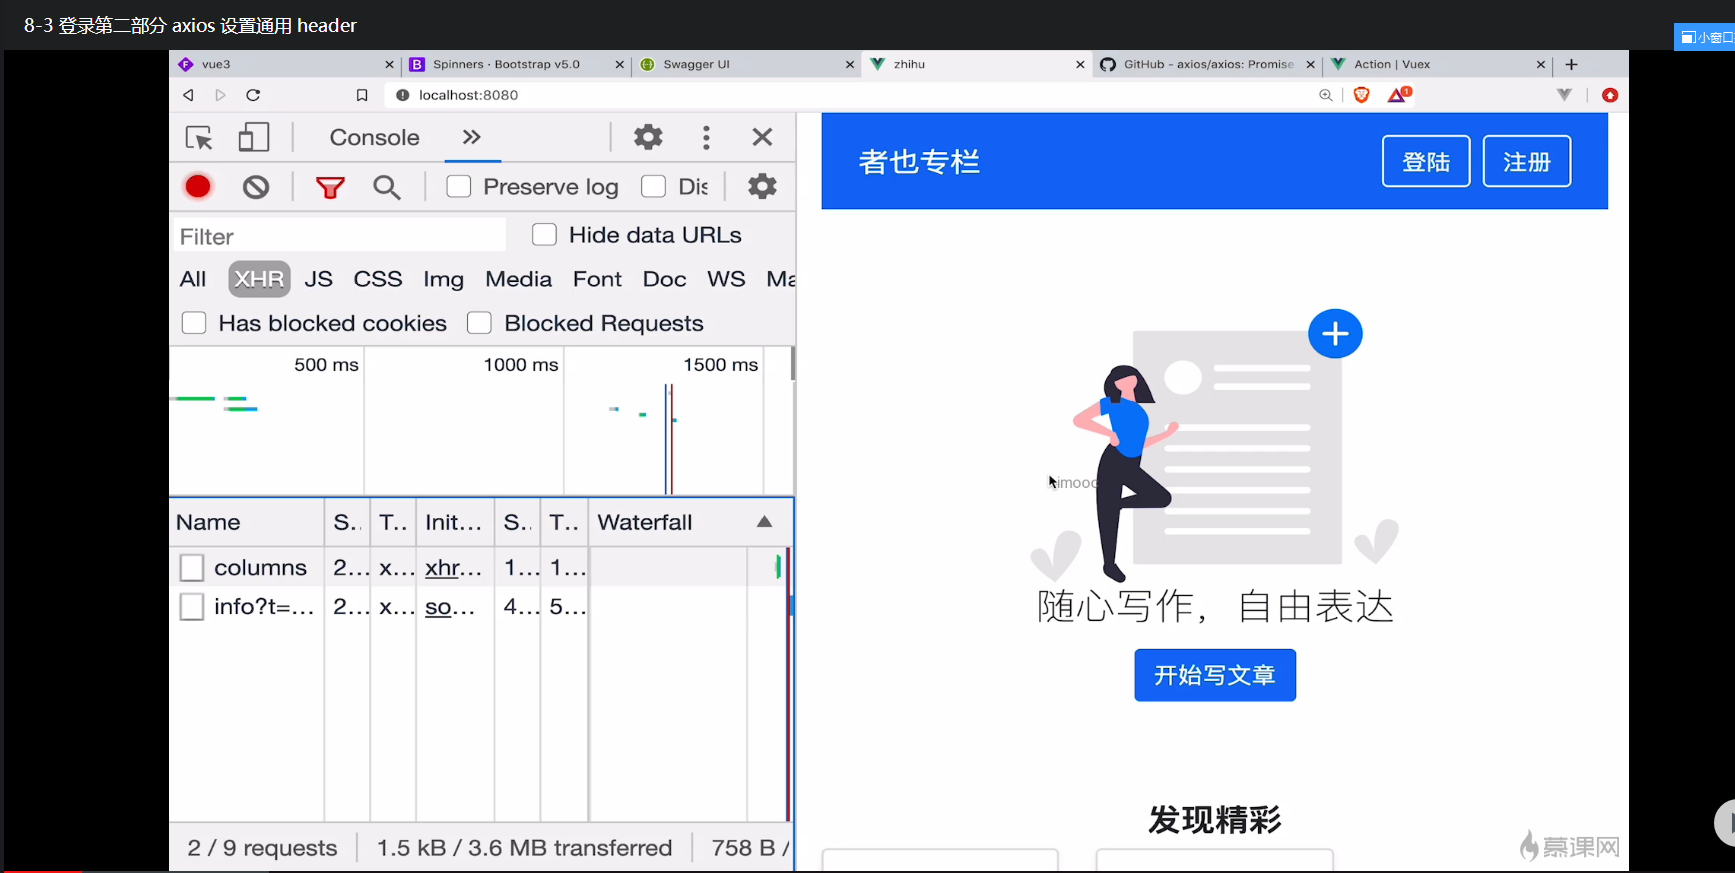
Task: Open DevTools settings gear icon
Action: pyautogui.click(x=648, y=137)
